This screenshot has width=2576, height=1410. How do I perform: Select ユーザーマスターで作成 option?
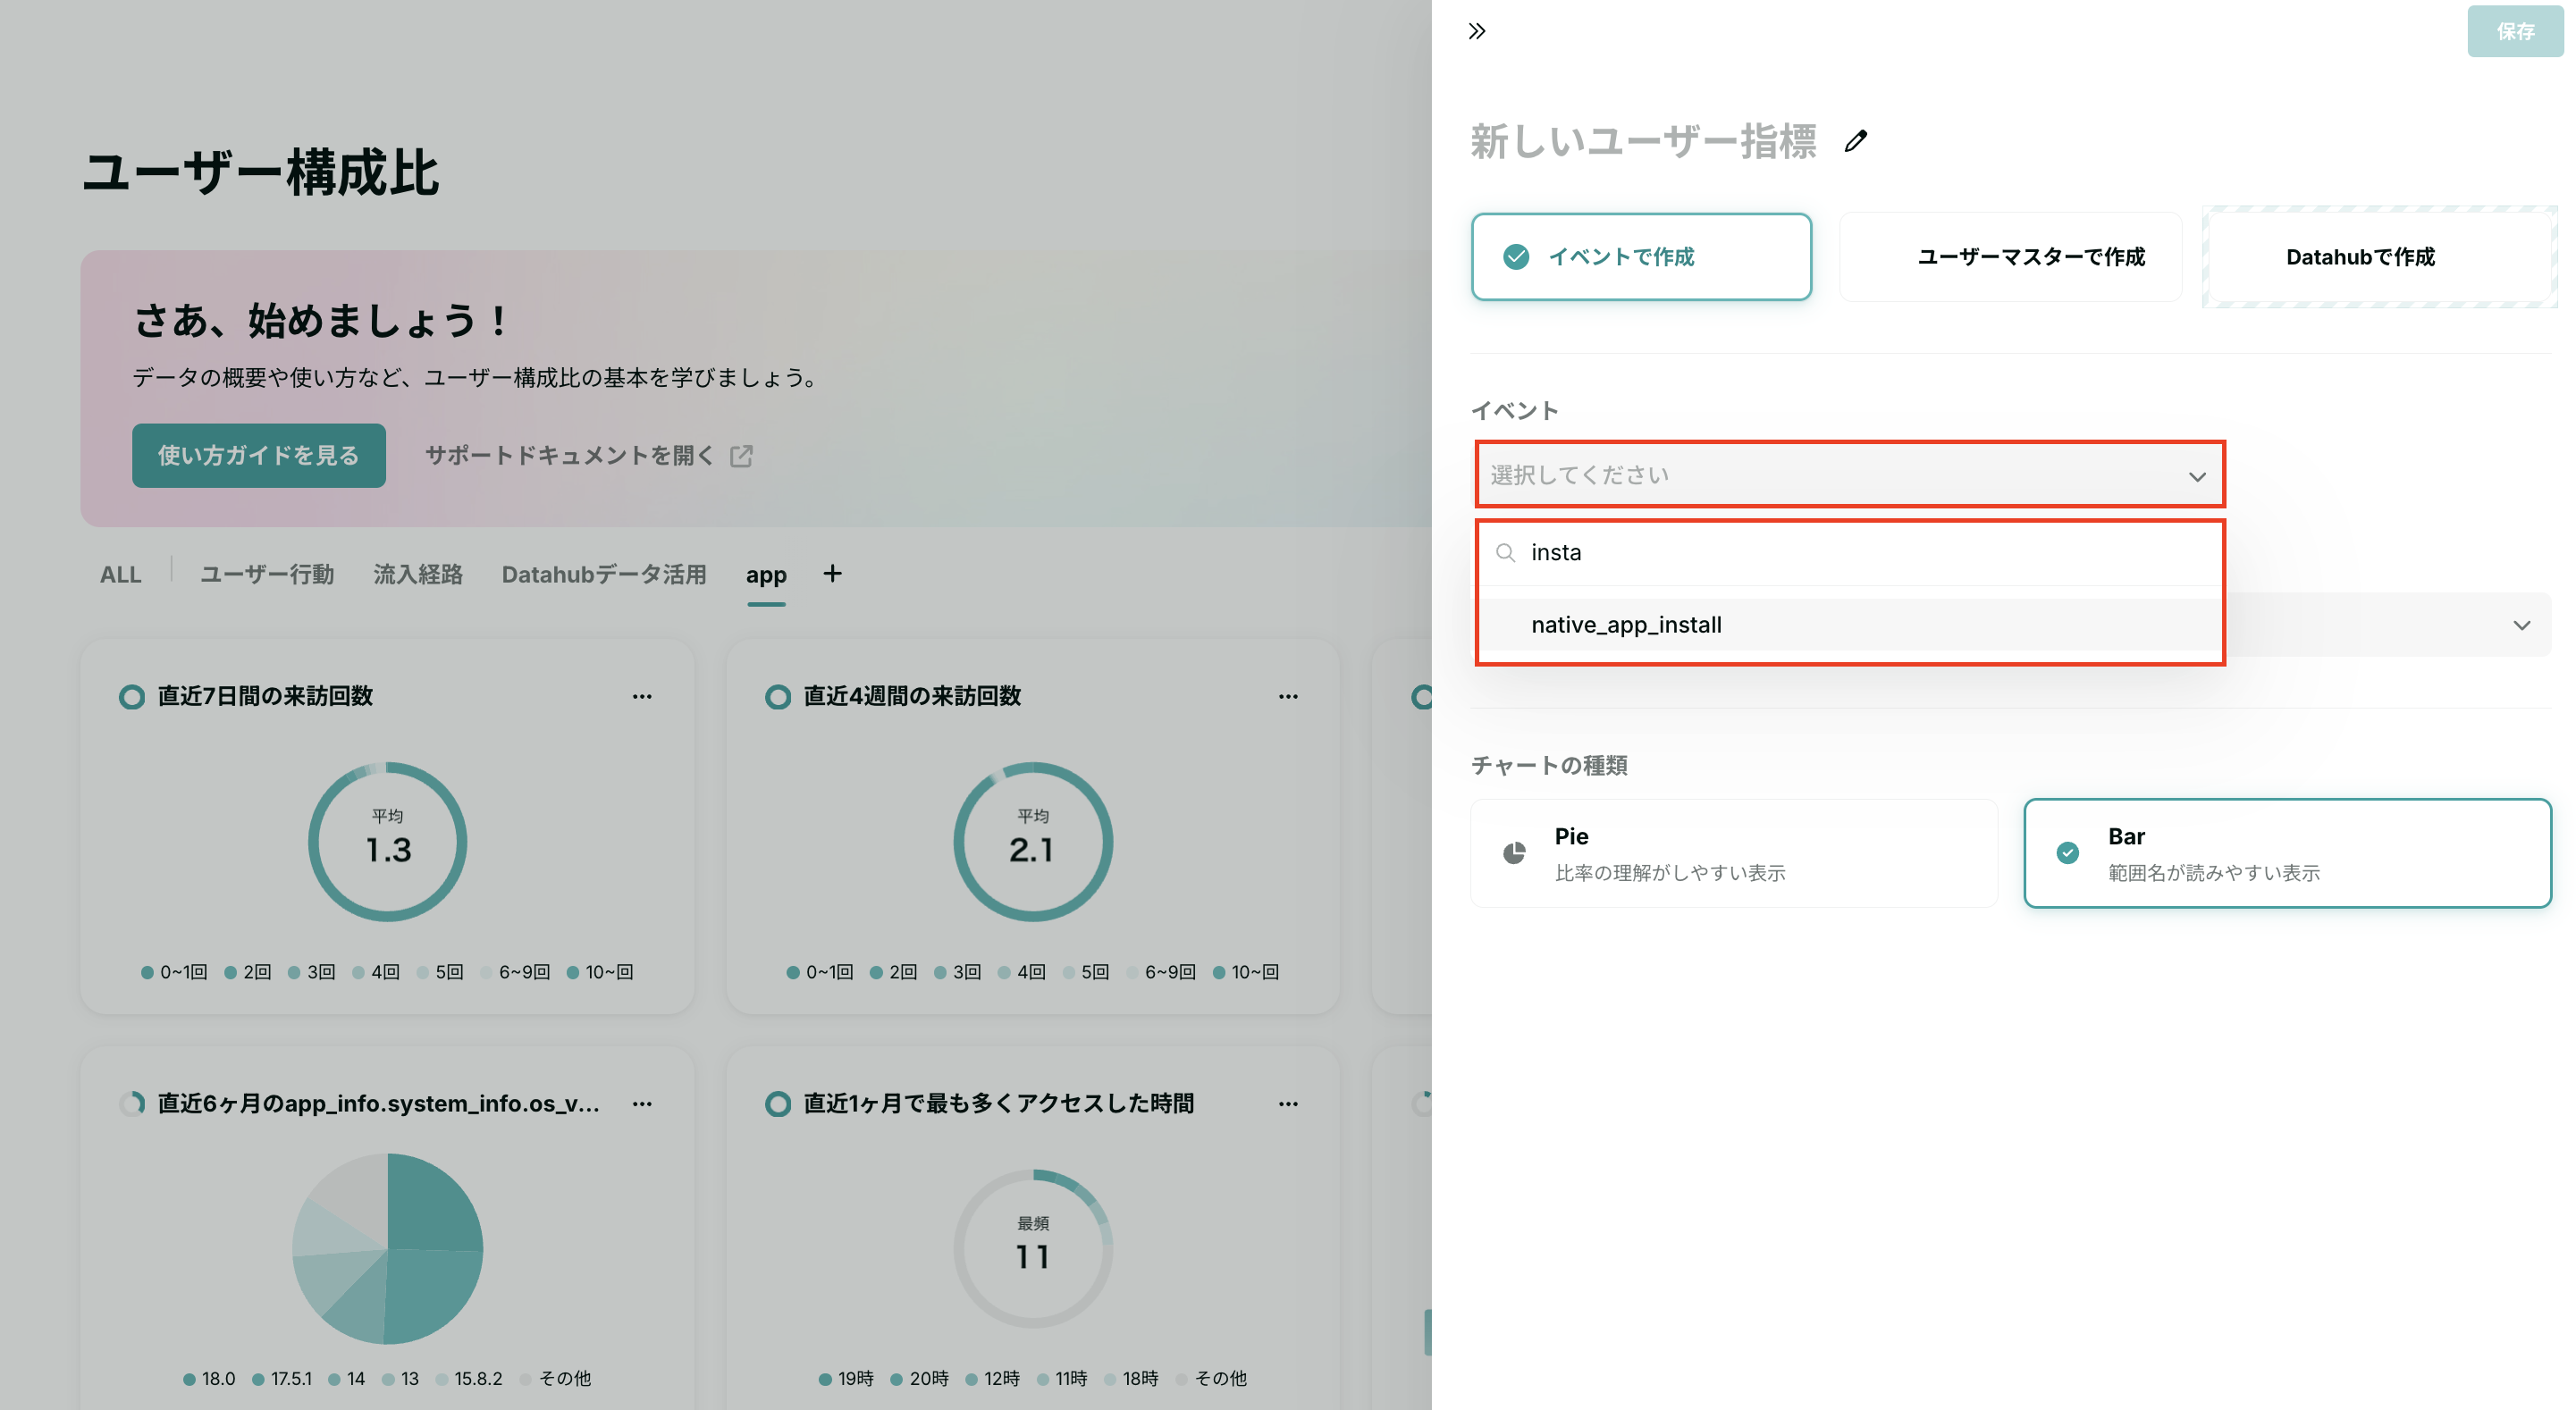pos(2010,257)
